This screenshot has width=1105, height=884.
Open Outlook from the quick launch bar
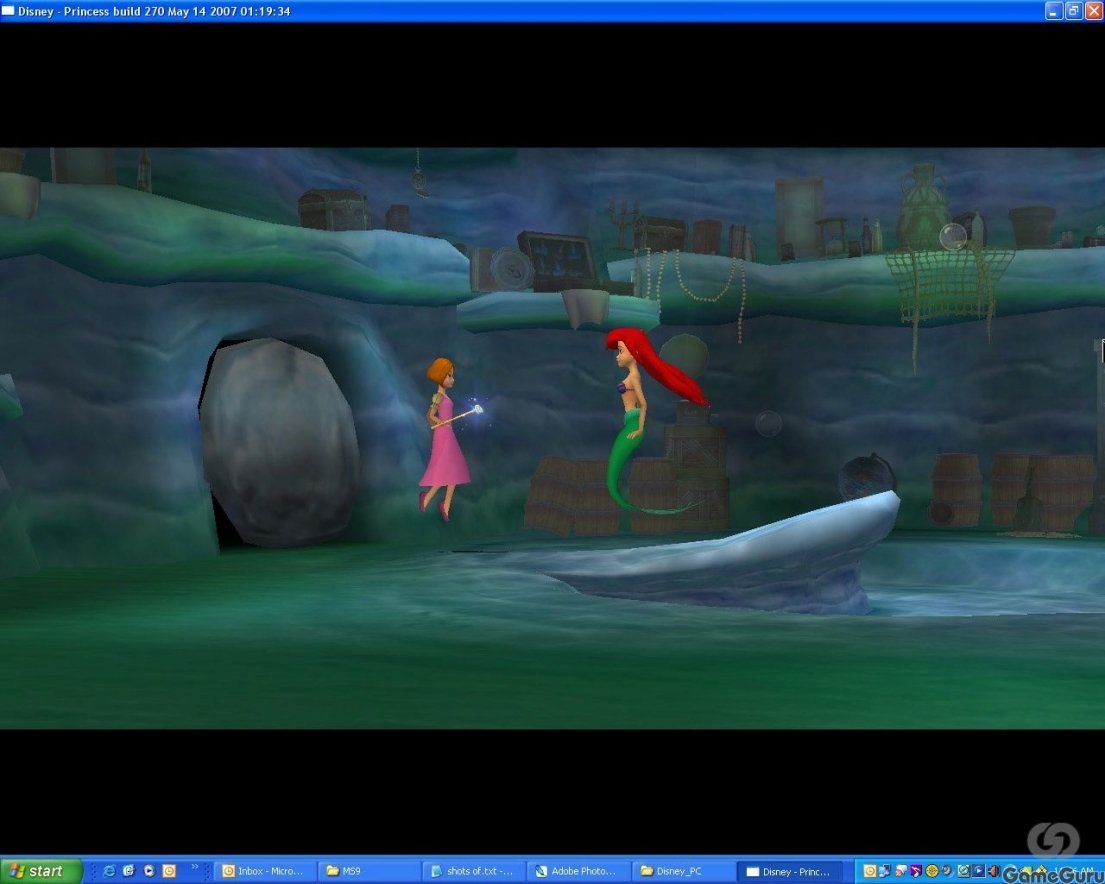(169, 871)
